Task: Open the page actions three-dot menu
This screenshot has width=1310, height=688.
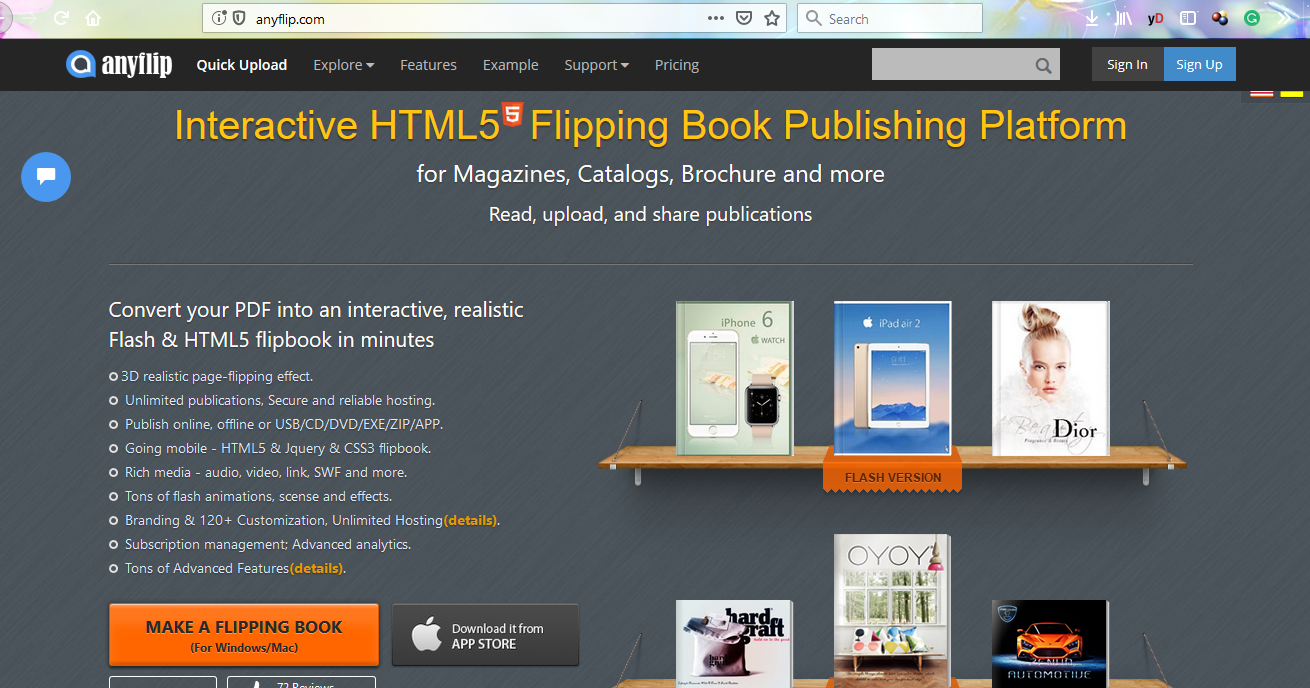Action: click(x=716, y=18)
